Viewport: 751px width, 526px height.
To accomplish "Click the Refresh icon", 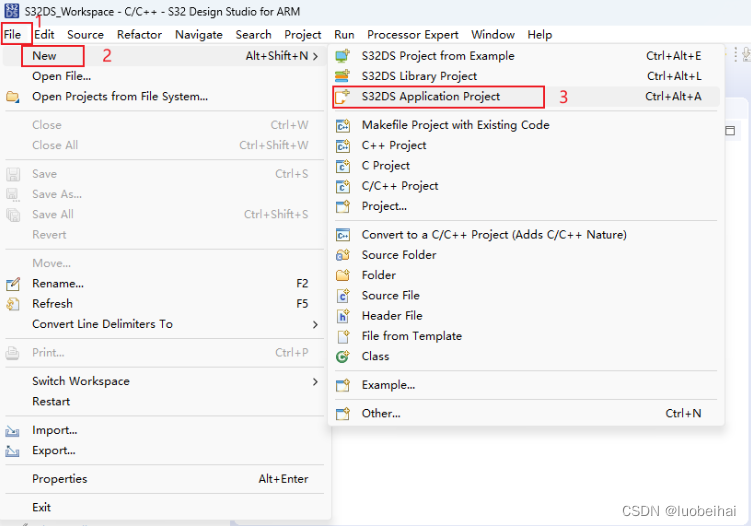I will click(x=13, y=304).
